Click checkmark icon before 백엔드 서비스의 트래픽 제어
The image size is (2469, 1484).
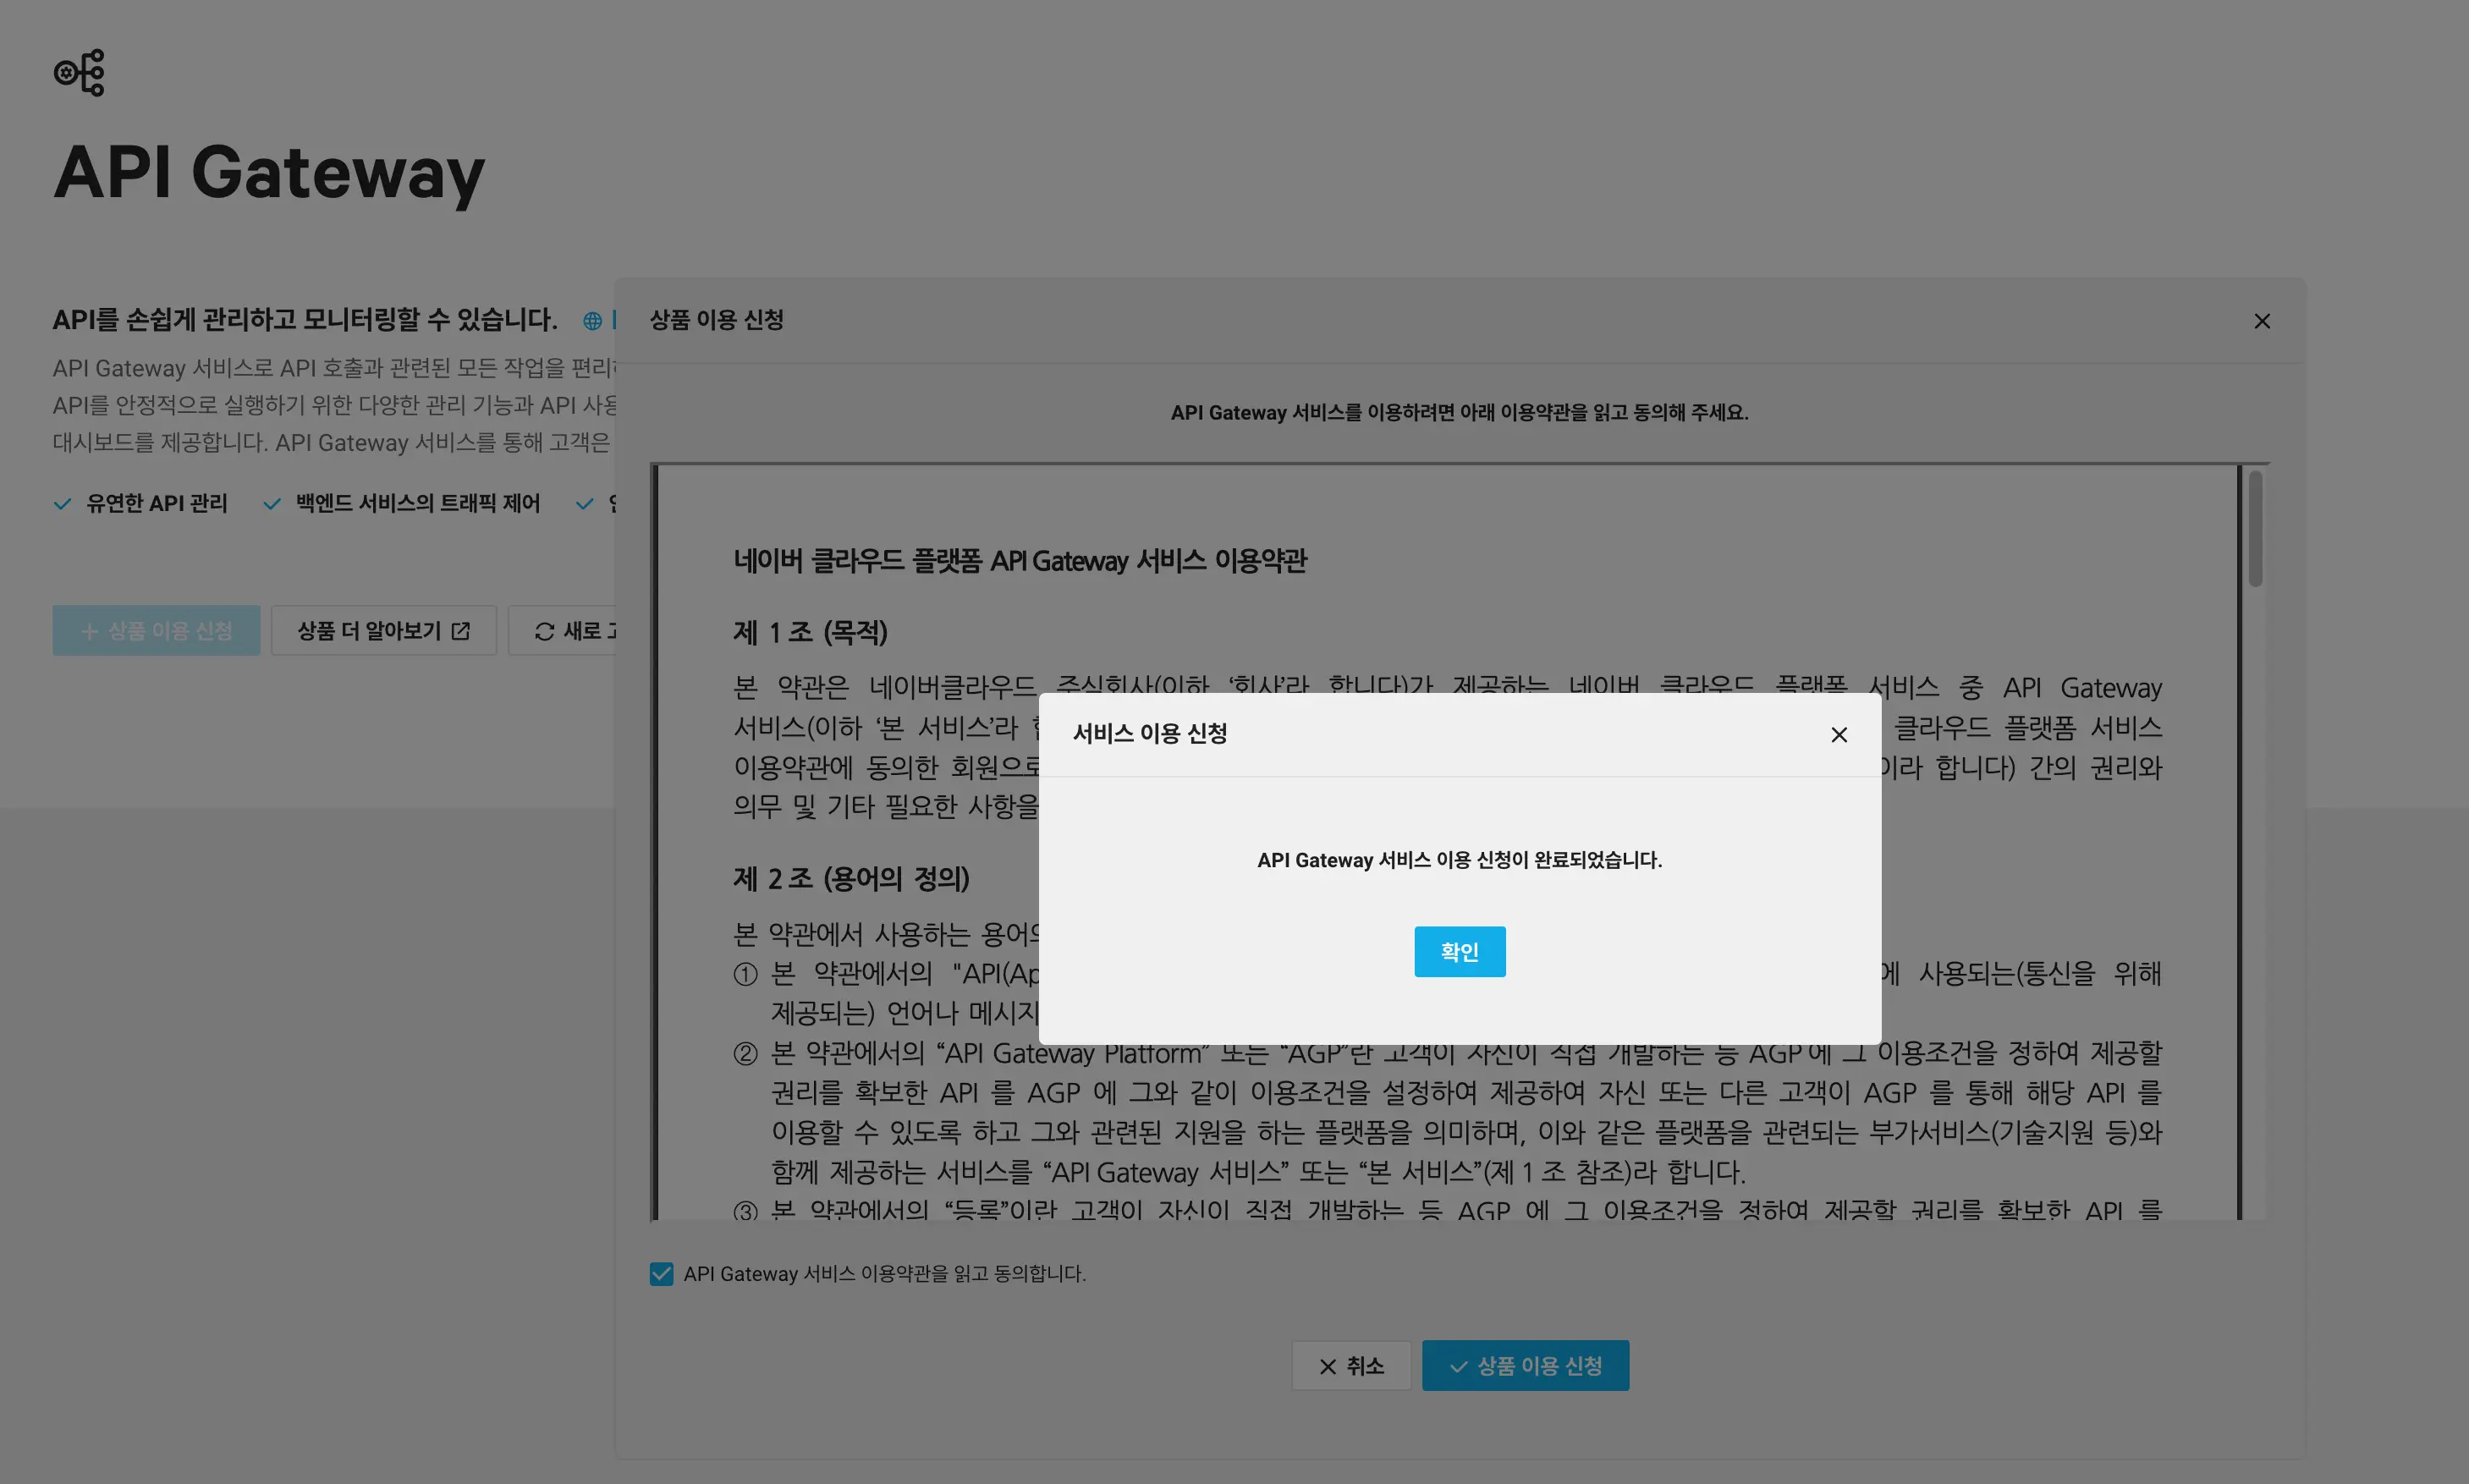point(271,504)
